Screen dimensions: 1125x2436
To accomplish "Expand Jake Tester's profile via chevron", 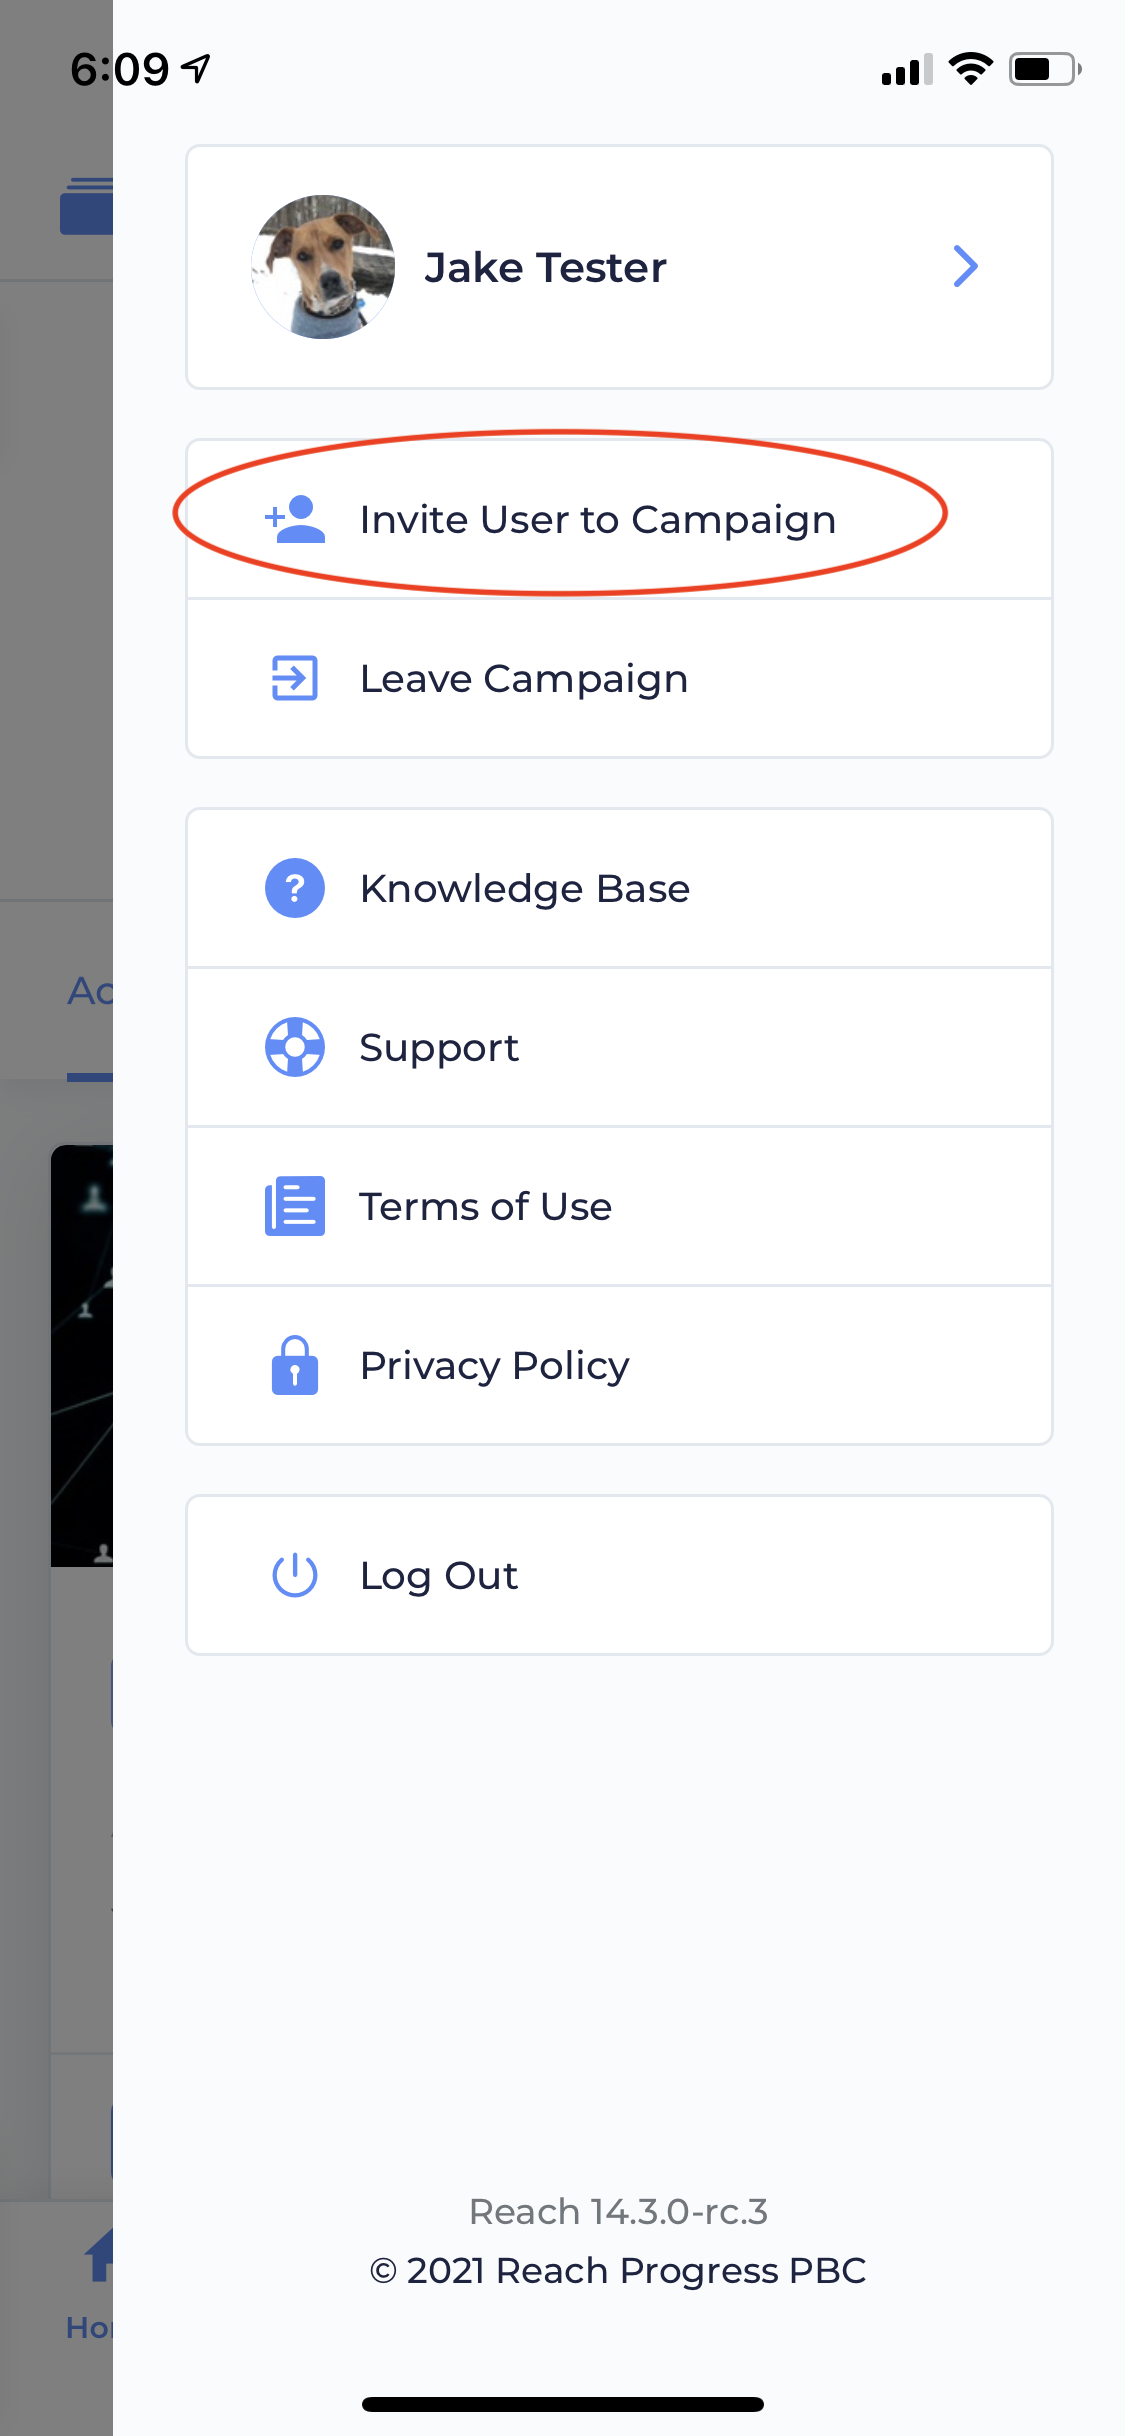I will 966,266.
